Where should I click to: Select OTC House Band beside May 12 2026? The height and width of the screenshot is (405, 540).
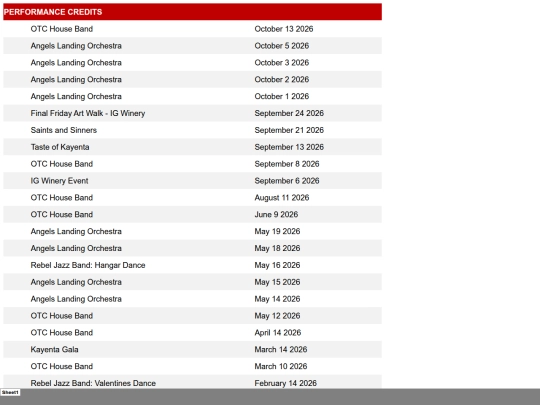(62, 316)
